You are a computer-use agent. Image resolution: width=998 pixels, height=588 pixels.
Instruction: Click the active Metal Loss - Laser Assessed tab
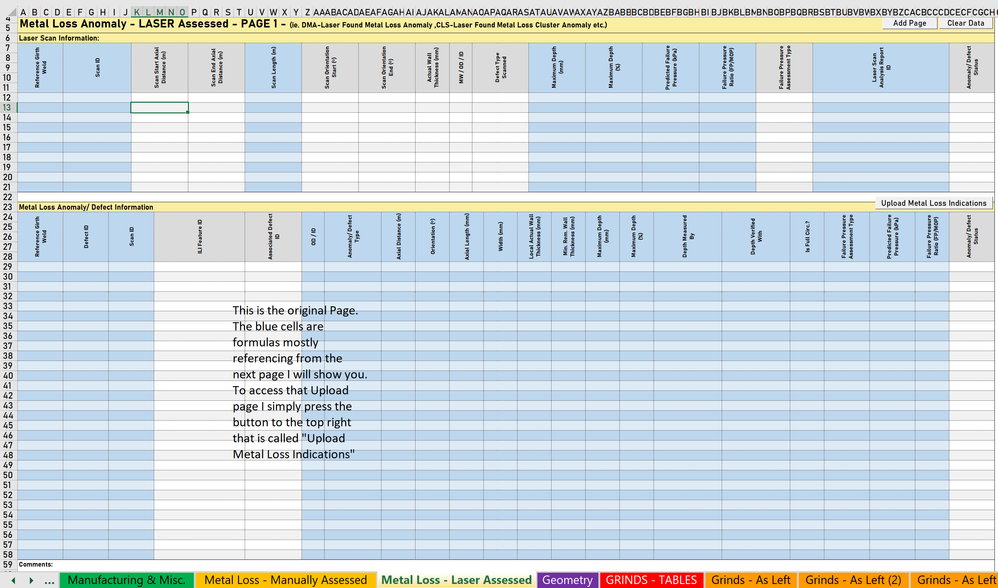[x=456, y=579]
